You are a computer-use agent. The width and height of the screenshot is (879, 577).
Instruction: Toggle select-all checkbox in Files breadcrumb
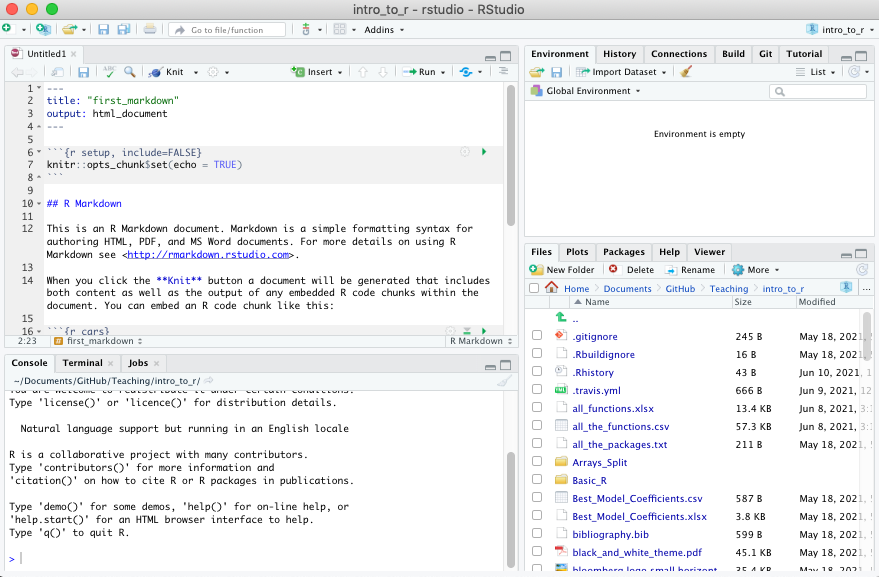tap(534, 288)
